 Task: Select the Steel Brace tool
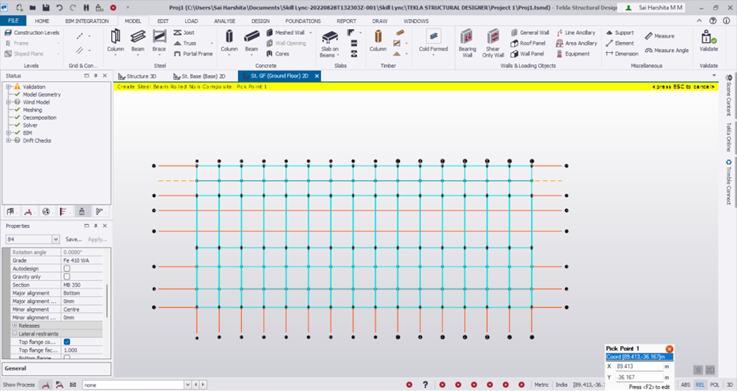[x=159, y=40]
